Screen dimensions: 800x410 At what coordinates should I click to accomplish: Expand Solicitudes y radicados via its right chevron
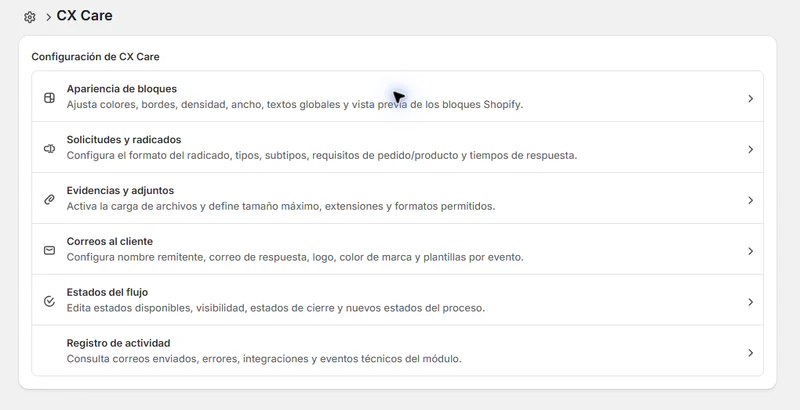(751, 149)
